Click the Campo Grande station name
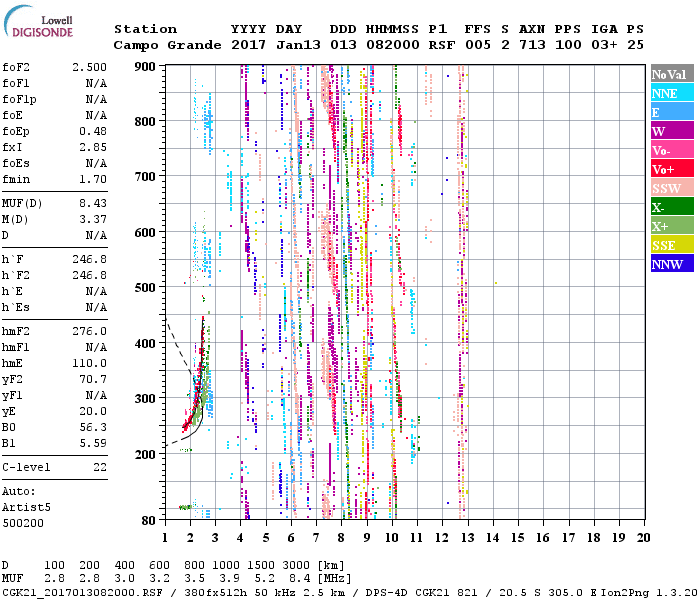This screenshot has width=700, height=600. pos(161,45)
